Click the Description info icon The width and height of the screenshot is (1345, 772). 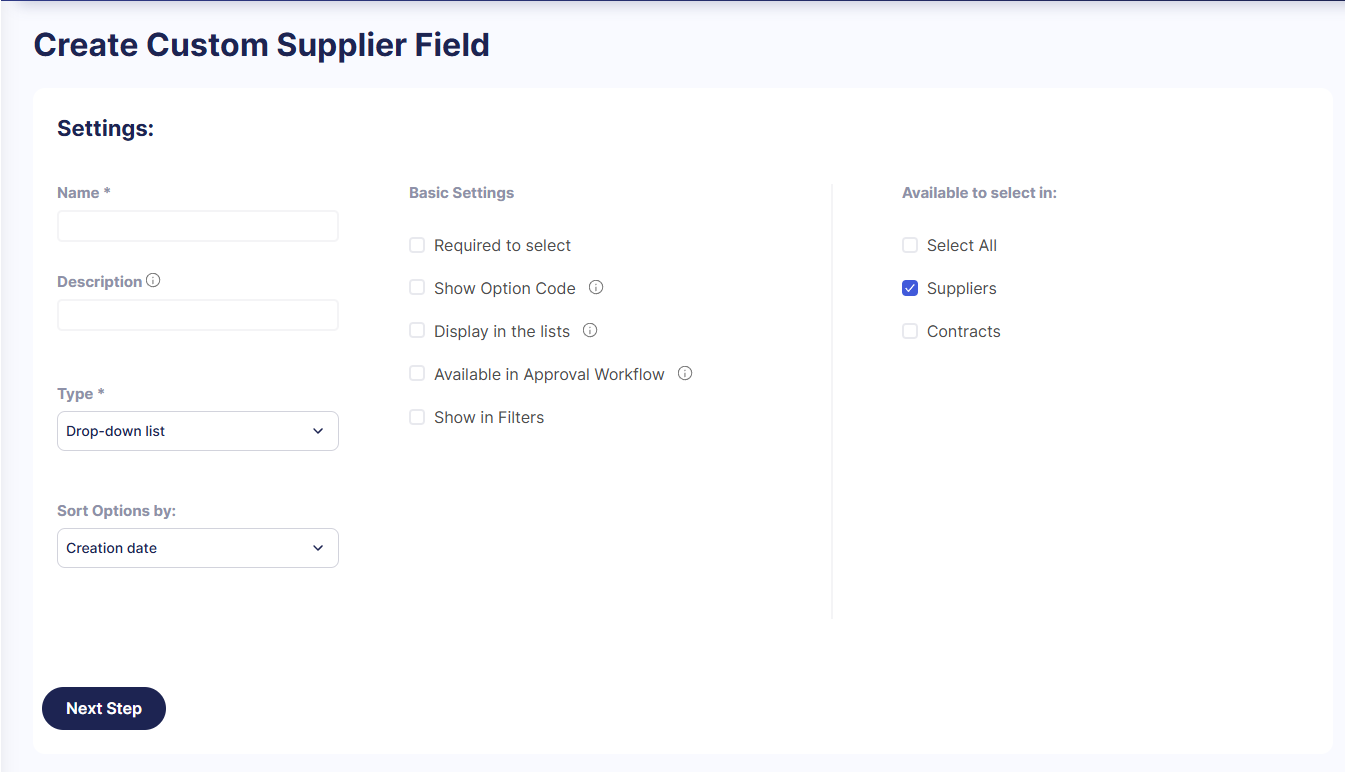click(153, 281)
